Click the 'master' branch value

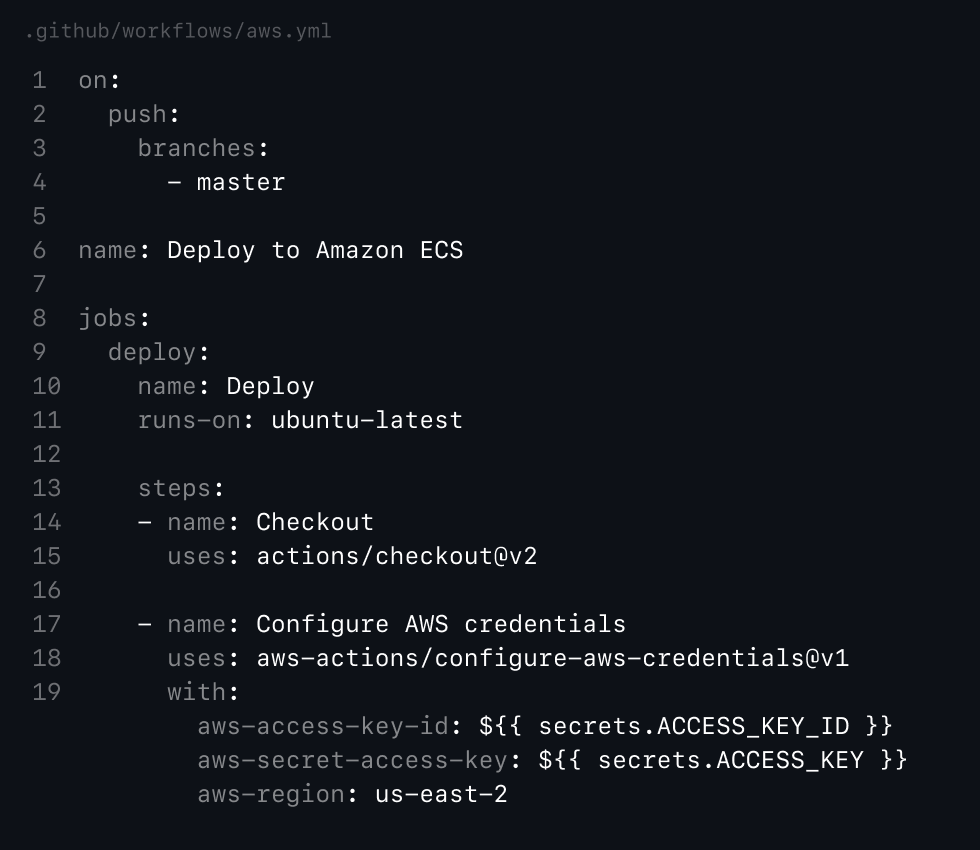[240, 182]
